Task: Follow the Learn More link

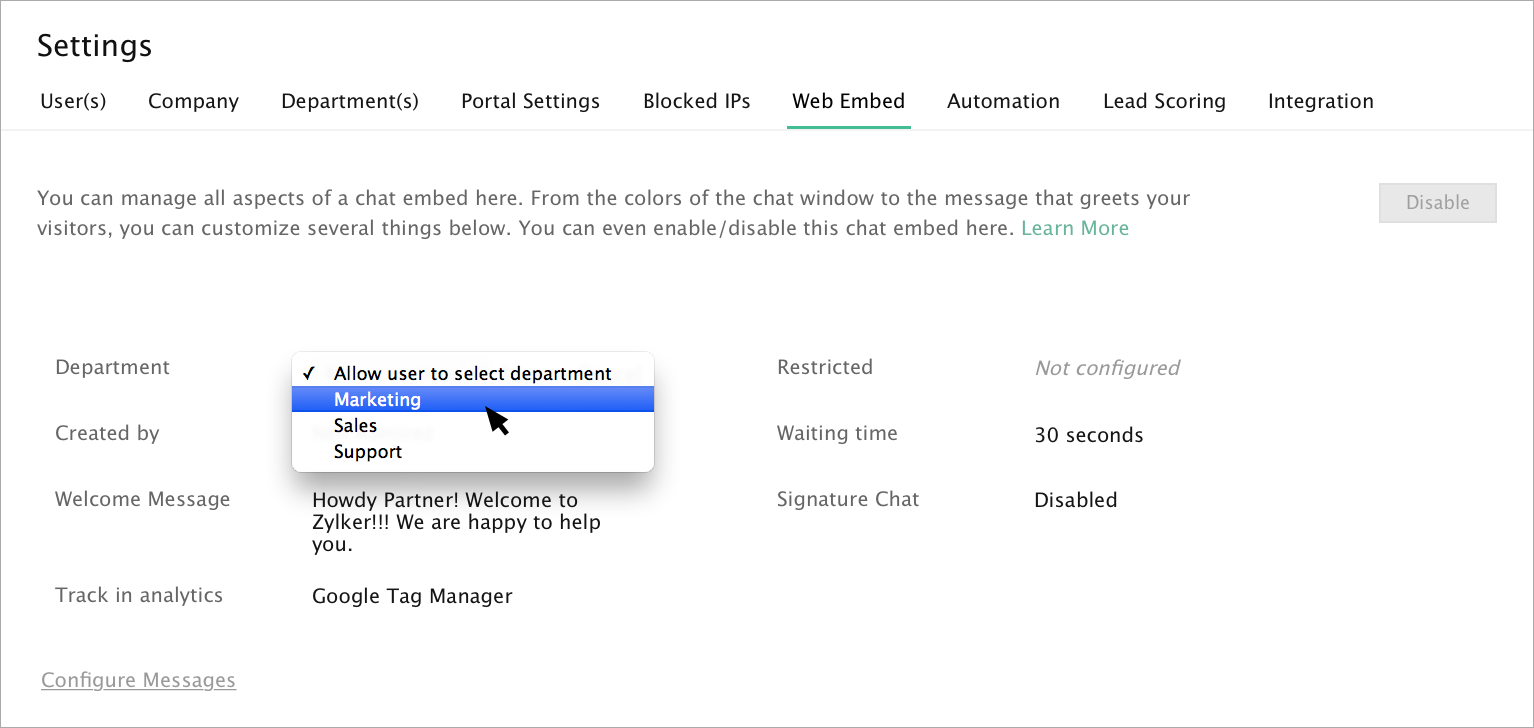Action: [1074, 228]
